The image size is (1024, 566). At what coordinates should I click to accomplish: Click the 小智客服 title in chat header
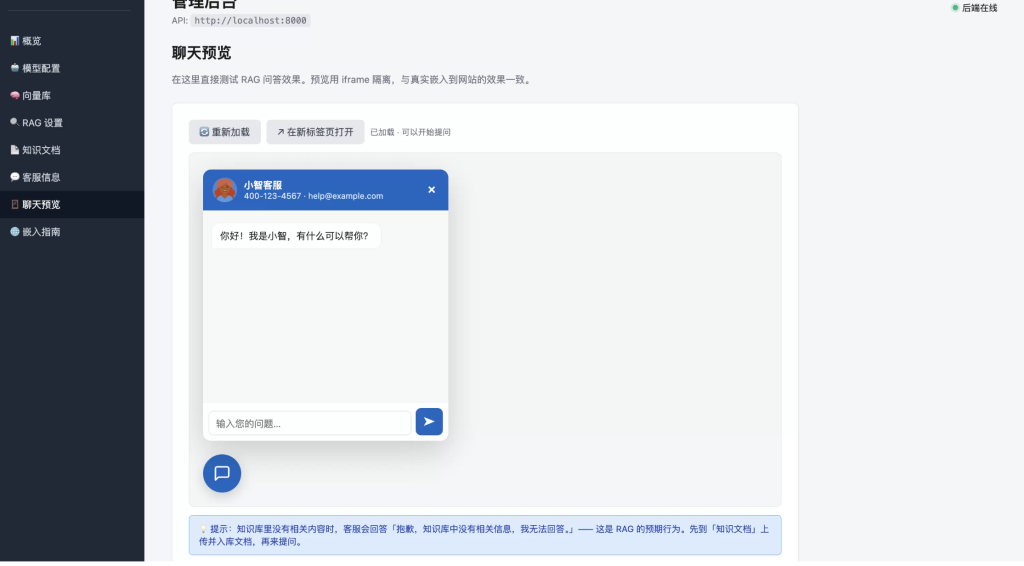click(x=263, y=185)
